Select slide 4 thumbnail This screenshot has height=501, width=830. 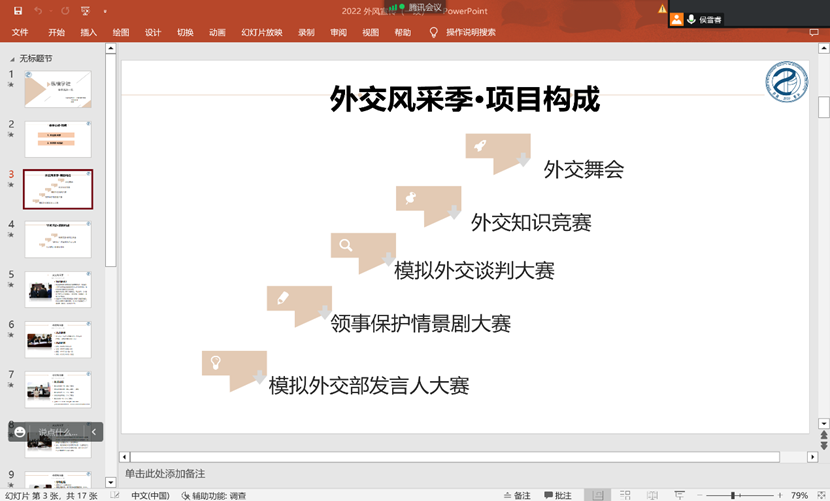(x=58, y=239)
